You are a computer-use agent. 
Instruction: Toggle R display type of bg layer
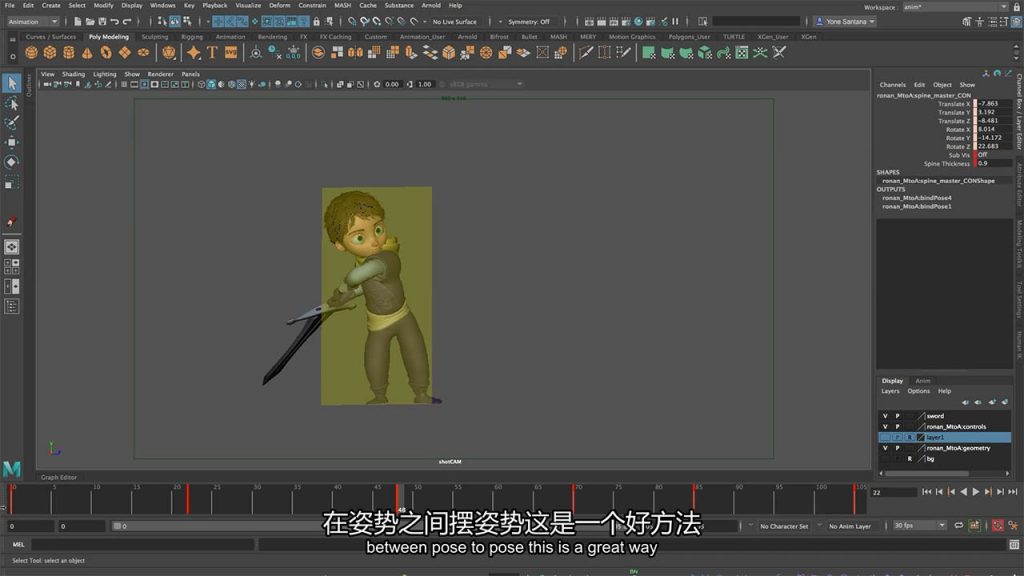pos(909,459)
